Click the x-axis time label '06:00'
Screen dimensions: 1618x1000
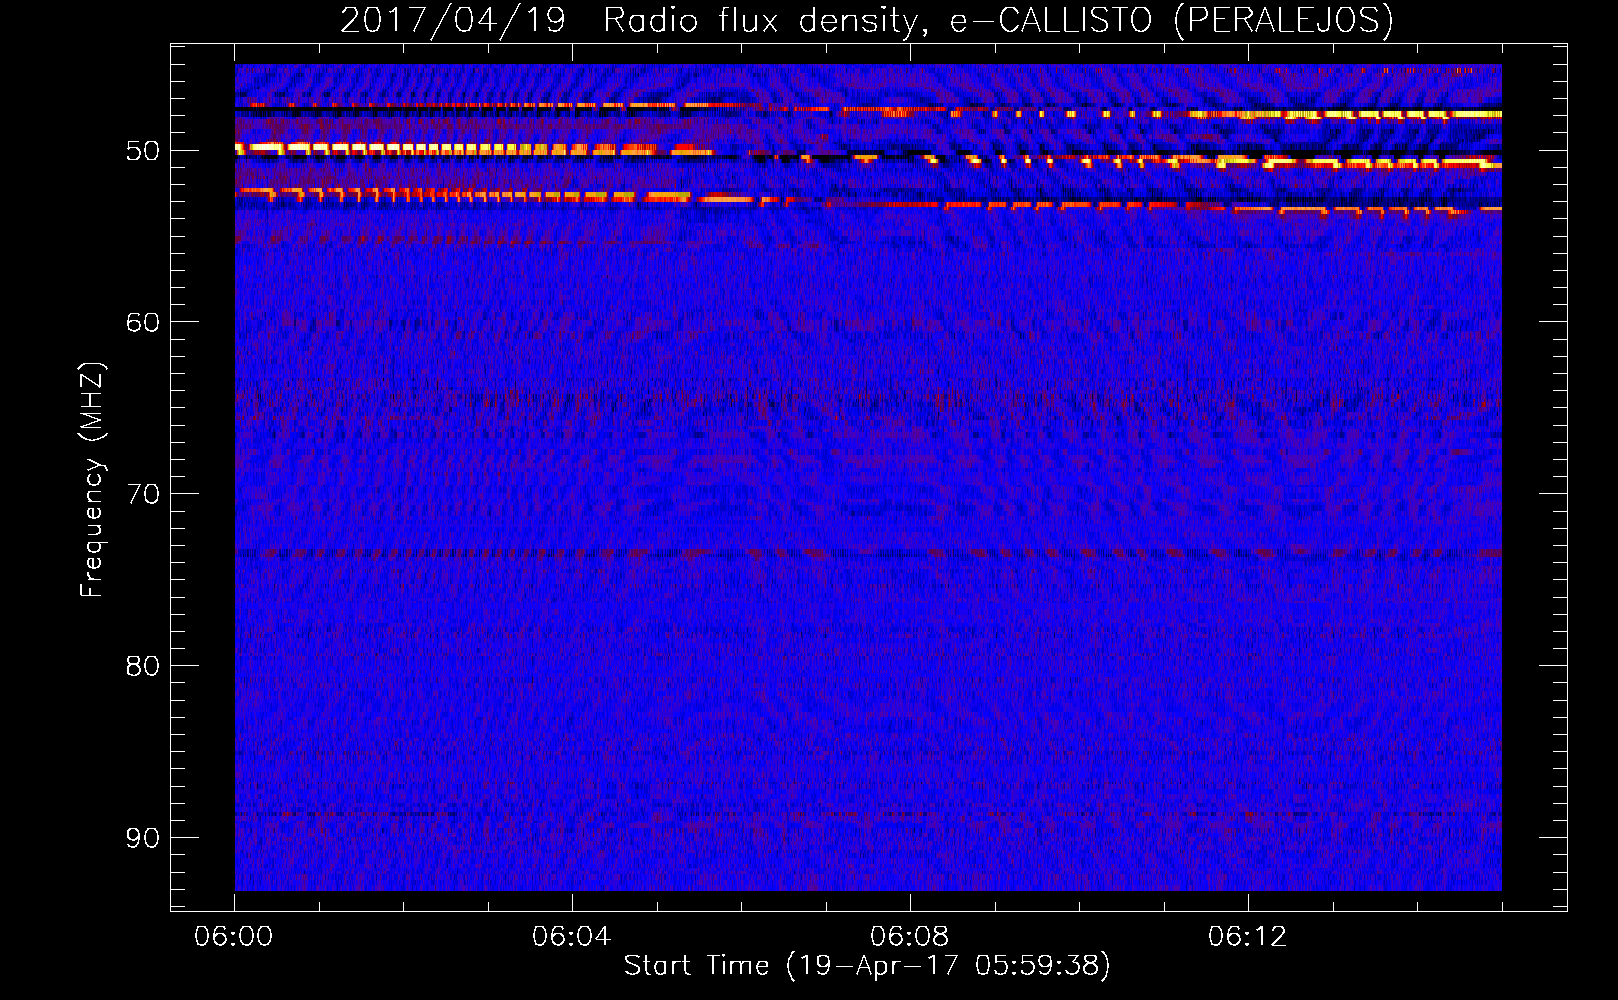tap(234, 936)
